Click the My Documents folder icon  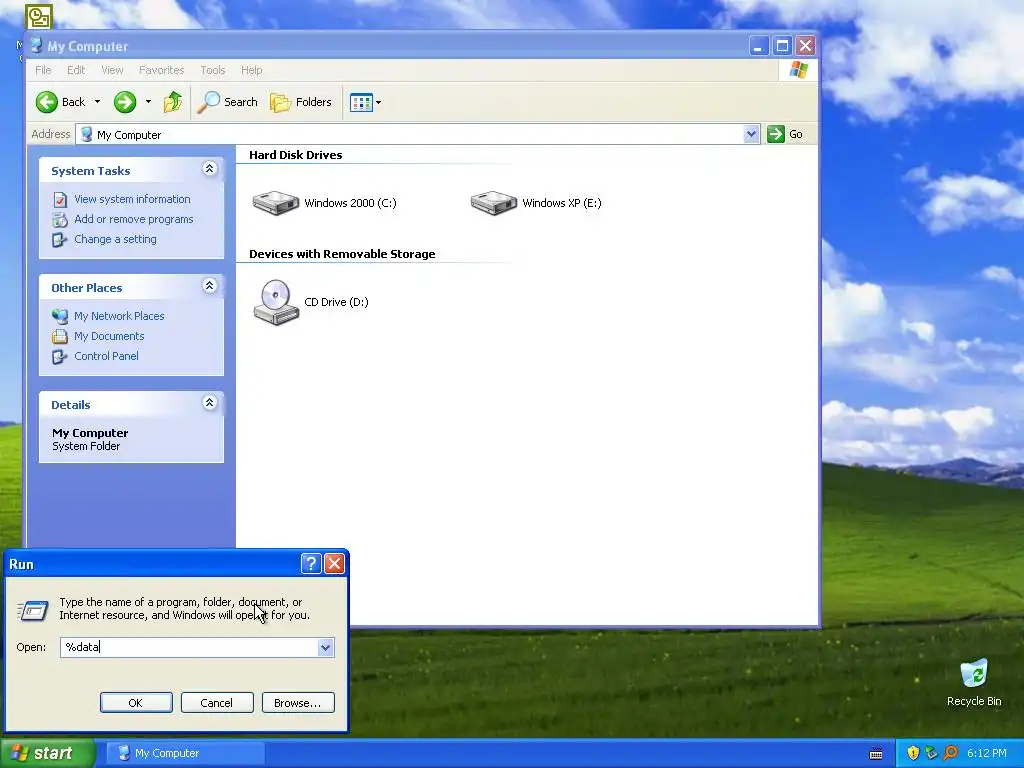(59, 336)
